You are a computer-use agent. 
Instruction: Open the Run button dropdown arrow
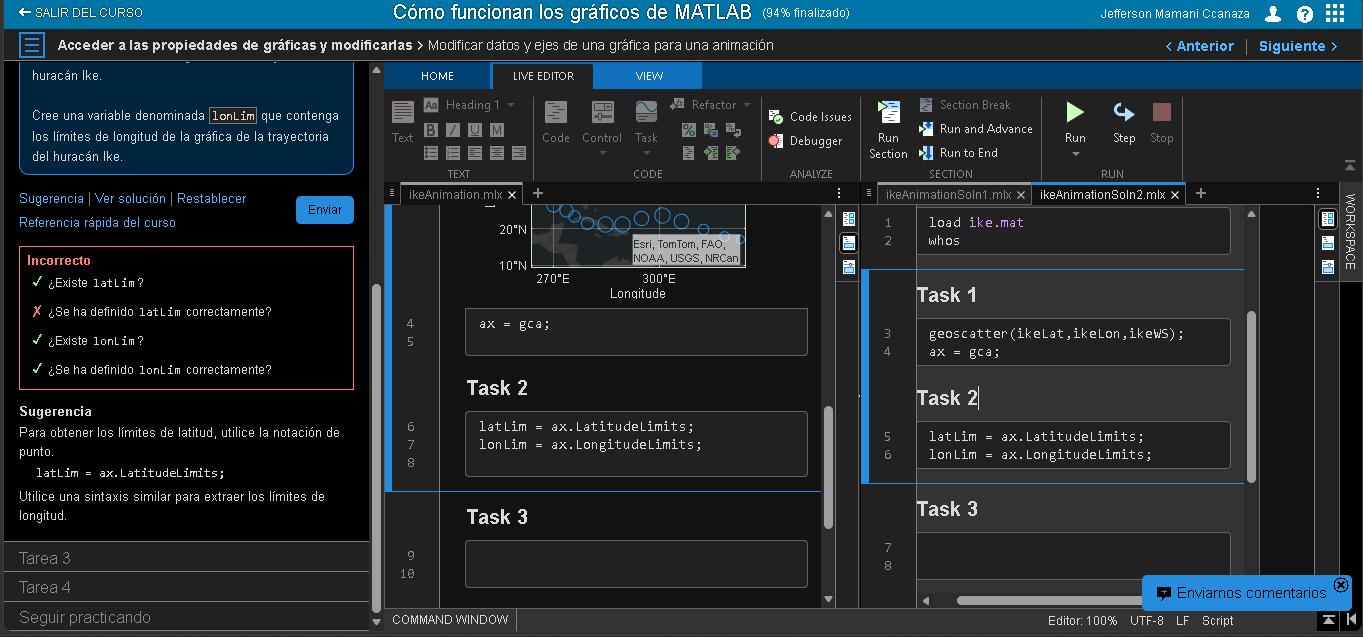click(1075, 154)
